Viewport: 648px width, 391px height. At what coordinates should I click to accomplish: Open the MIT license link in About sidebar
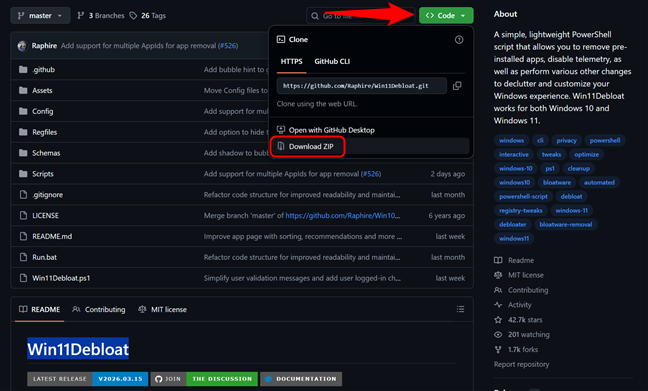519,275
